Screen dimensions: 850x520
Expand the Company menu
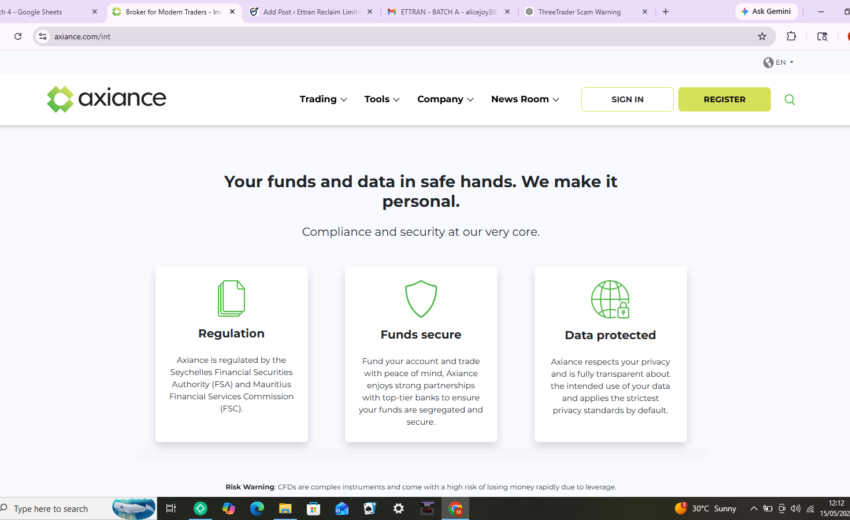click(x=445, y=99)
